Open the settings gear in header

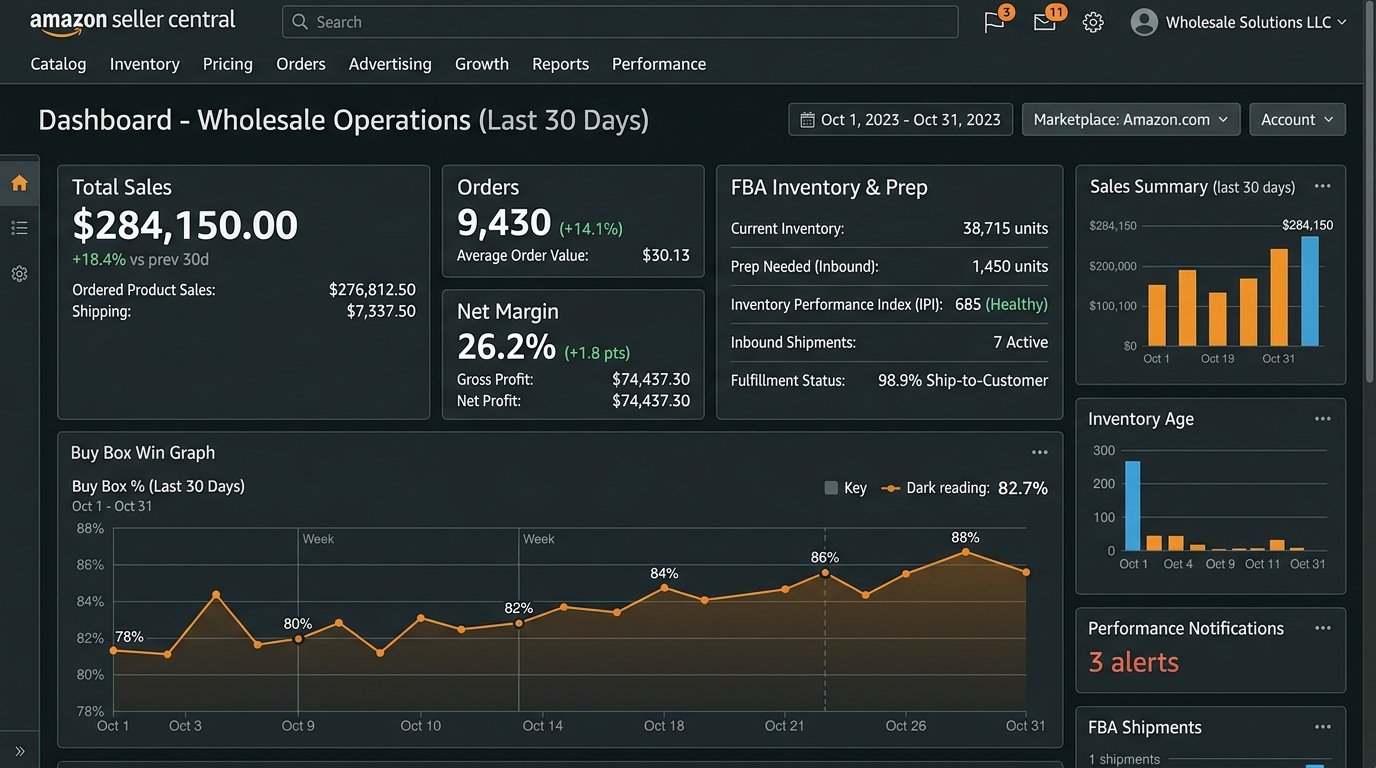[x=1093, y=22]
